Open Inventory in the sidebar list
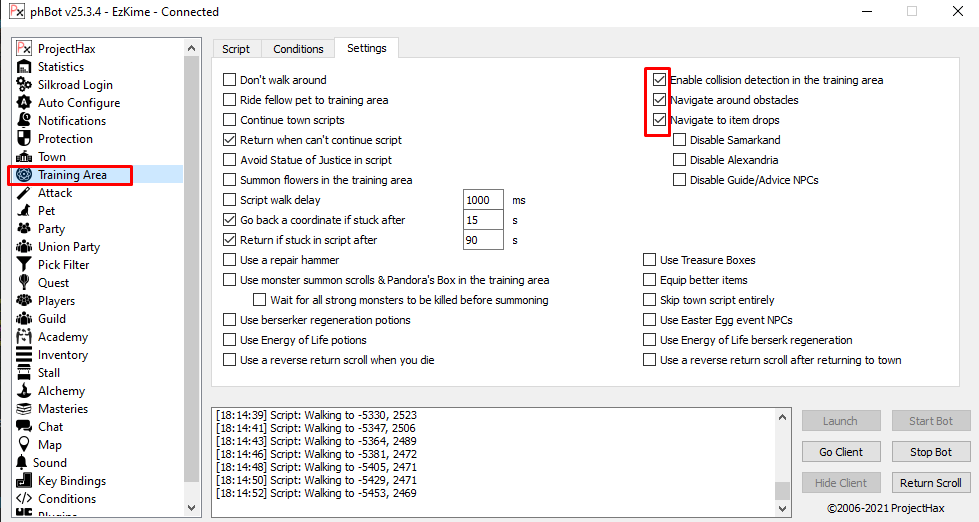979x522 pixels. 63,355
